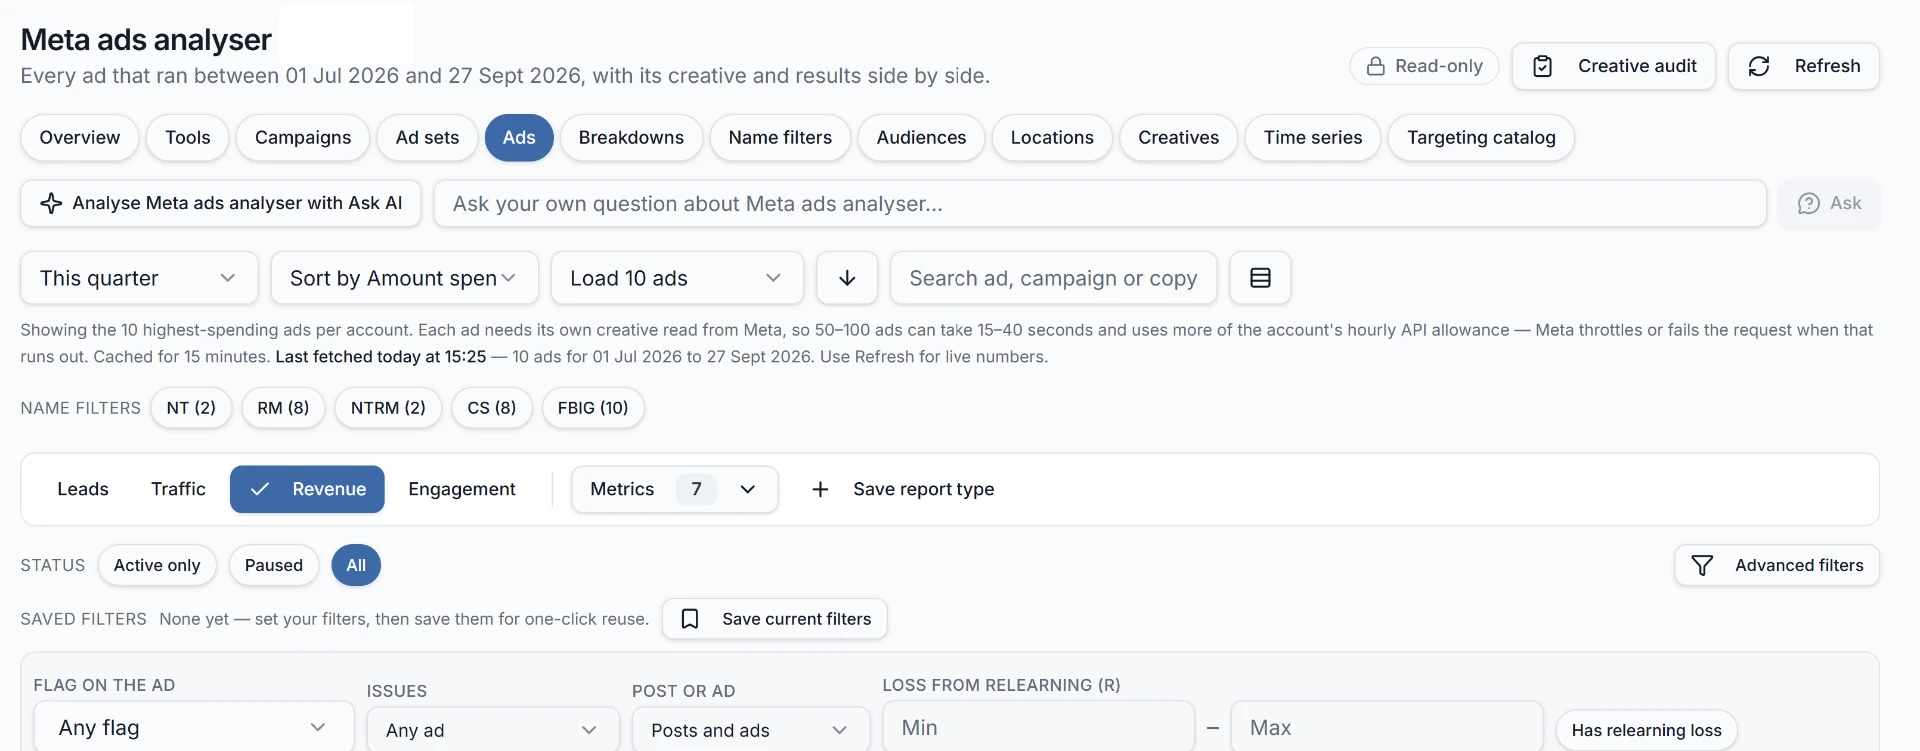Screen dimensions: 1920x751
Task: Expand the Metrics 7 dropdown
Action: [674, 489]
